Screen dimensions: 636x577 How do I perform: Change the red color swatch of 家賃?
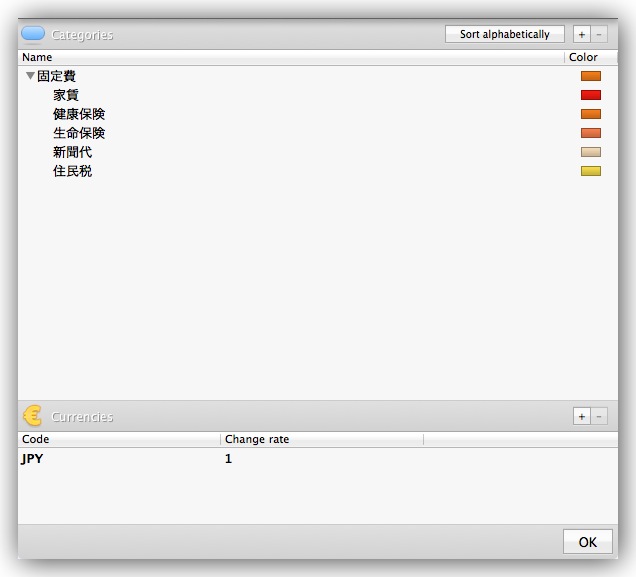tap(590, 95)
